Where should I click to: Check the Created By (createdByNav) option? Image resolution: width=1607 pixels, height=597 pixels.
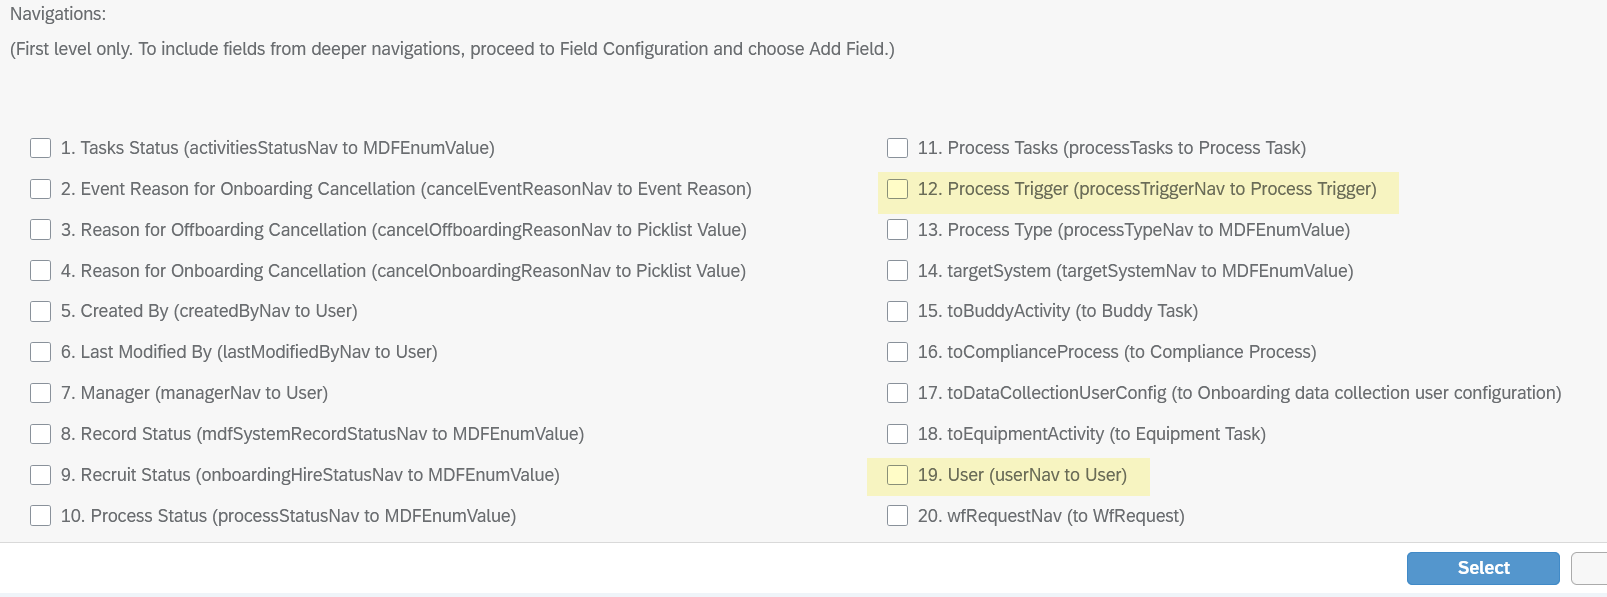click(40, 311)
